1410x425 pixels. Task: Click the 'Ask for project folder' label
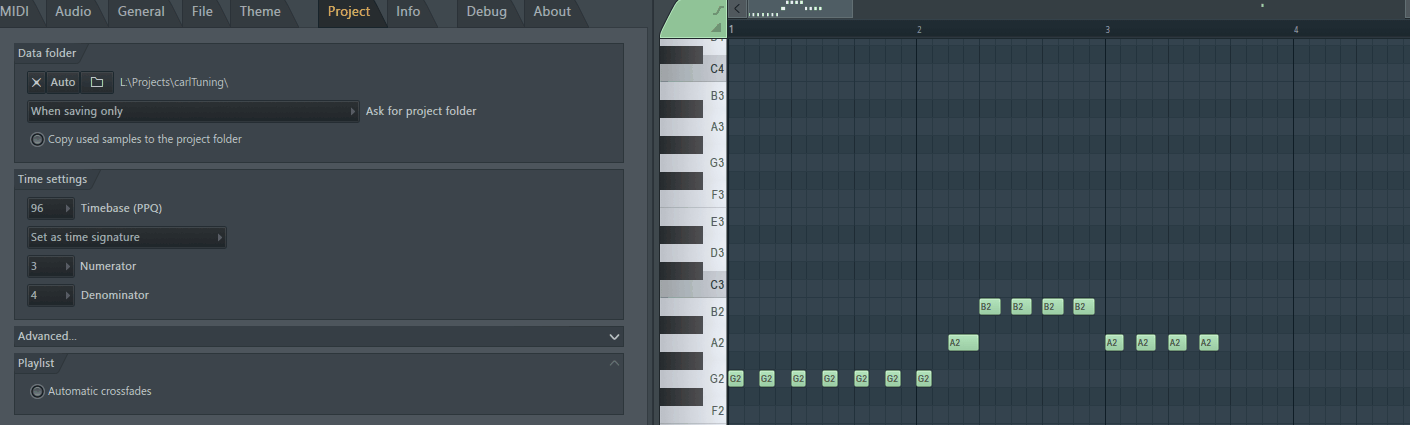pyautogui.click(x=421, y=111)
